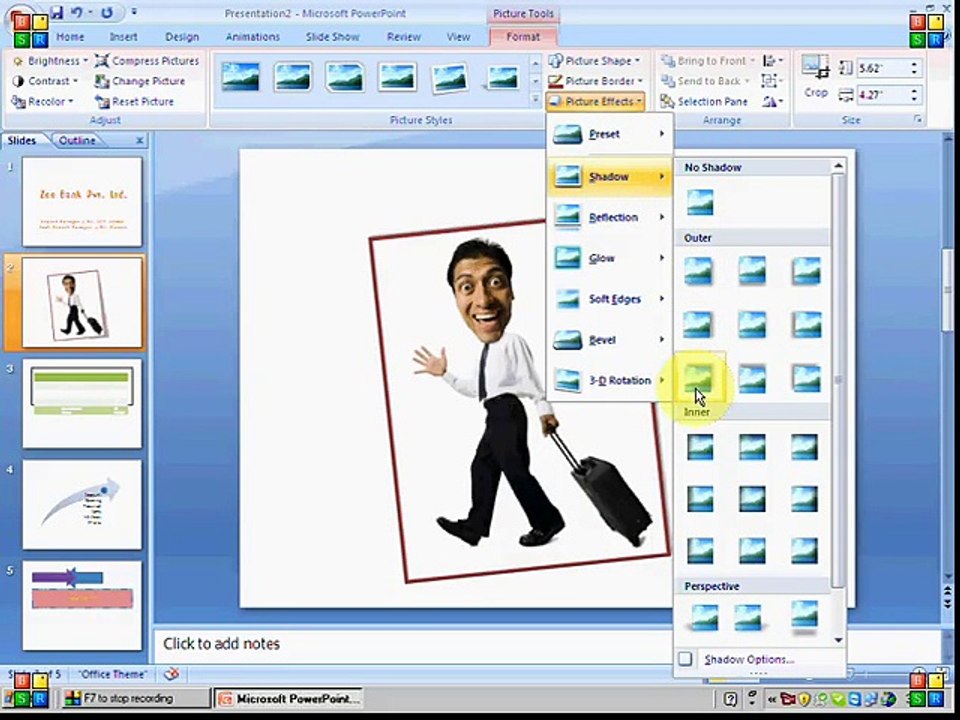Apply the first Outer shadow preset

699,270
